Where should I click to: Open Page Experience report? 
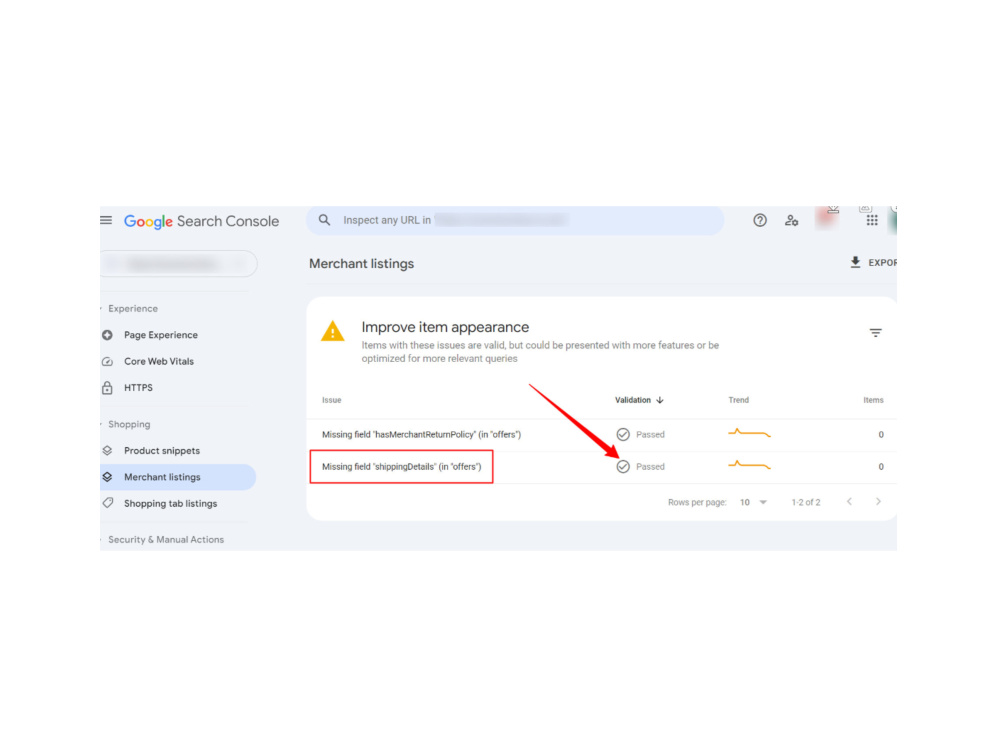pos(161,335)
